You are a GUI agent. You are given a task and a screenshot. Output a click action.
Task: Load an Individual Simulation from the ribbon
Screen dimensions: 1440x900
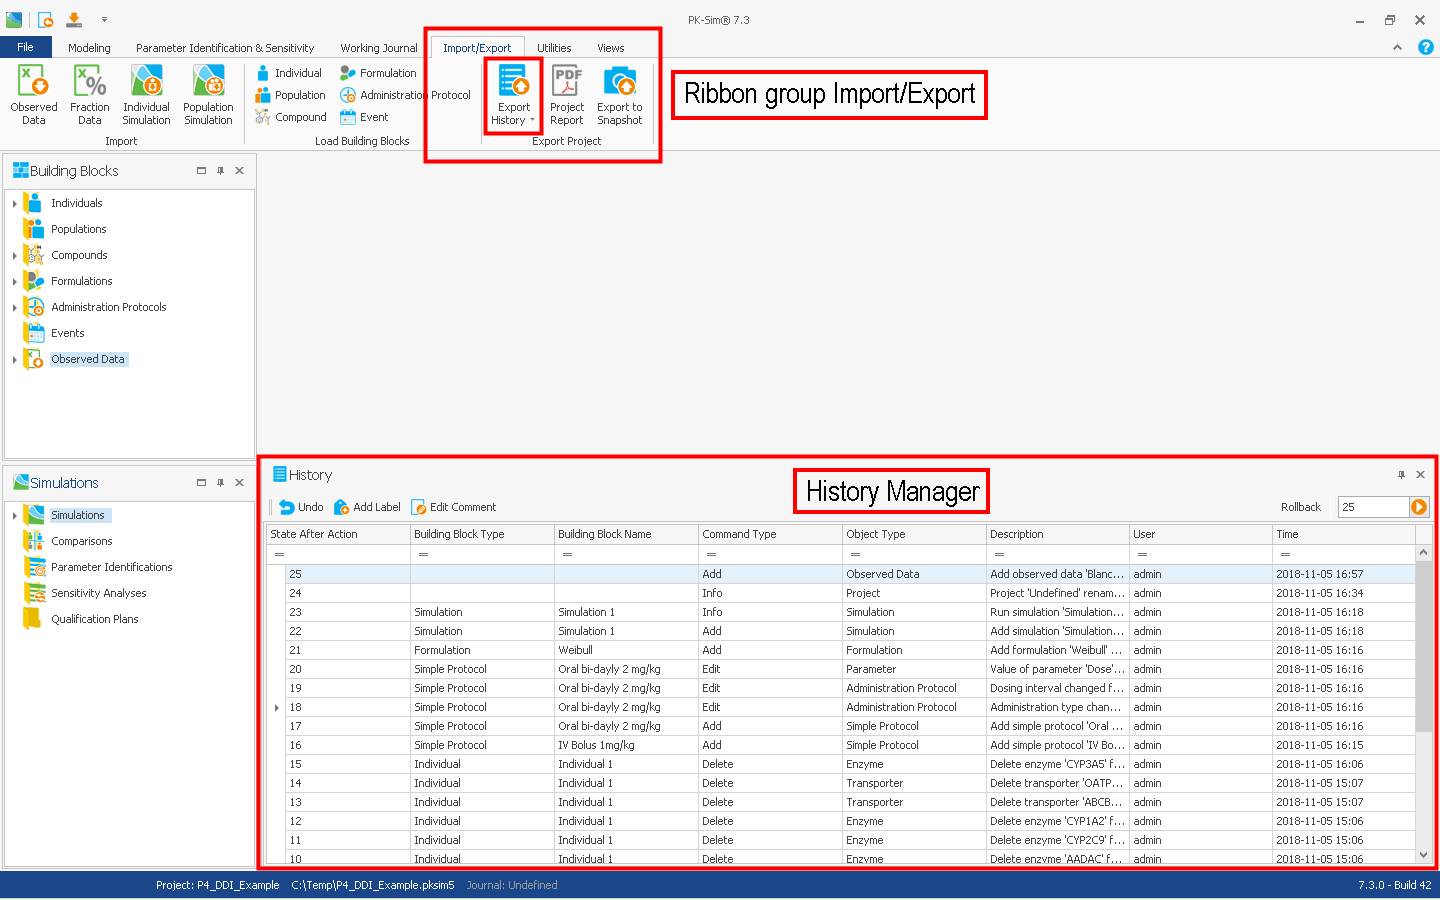[146, 95]
